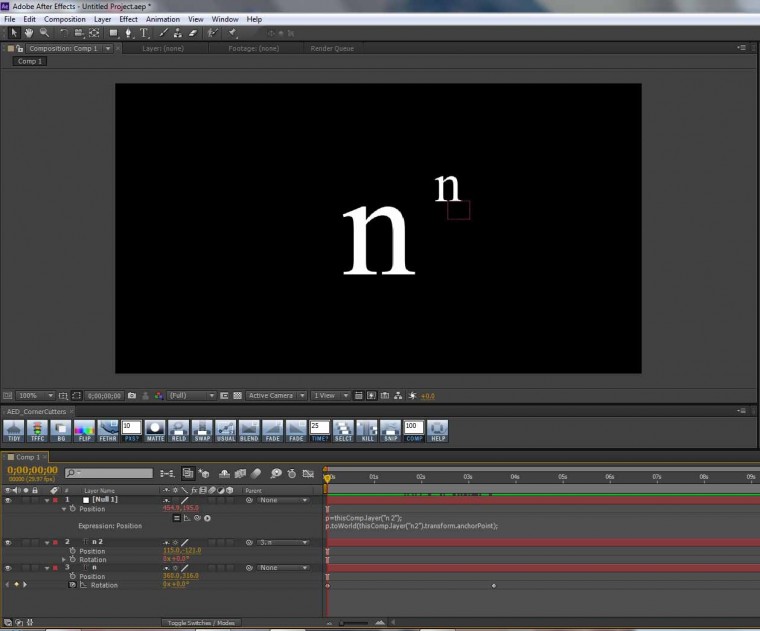Viewport: 760px width, 631px height.
Task: Switch to the Render Queue tab
Action: click(x=330, y=48)
